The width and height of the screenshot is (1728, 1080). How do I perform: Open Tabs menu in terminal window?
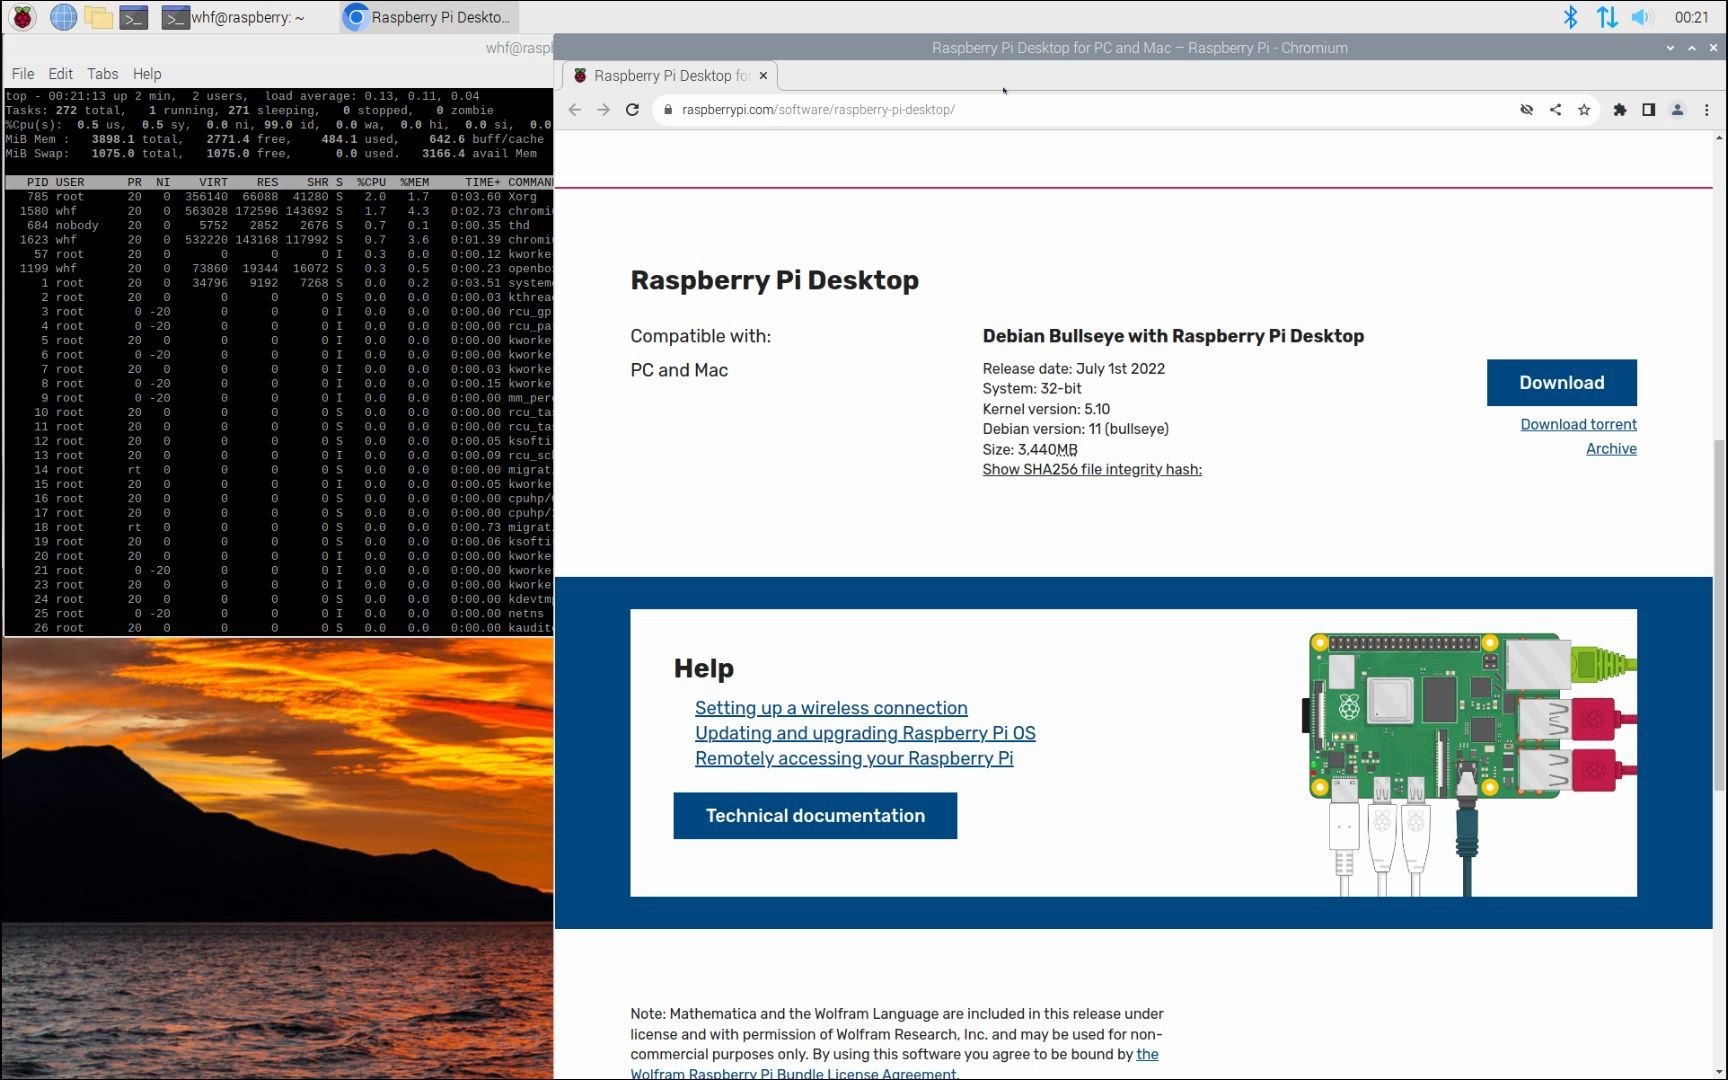(x=102, y=74)
